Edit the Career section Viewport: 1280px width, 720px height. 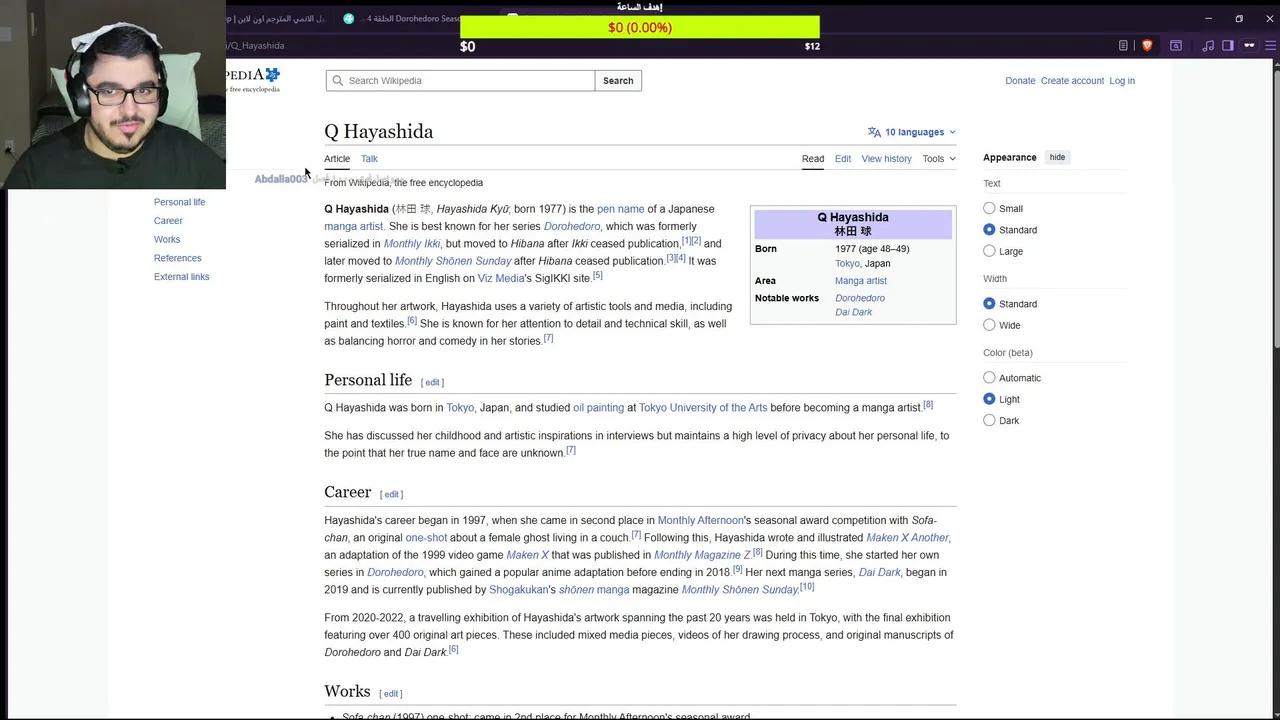click(x=391, y=494)
